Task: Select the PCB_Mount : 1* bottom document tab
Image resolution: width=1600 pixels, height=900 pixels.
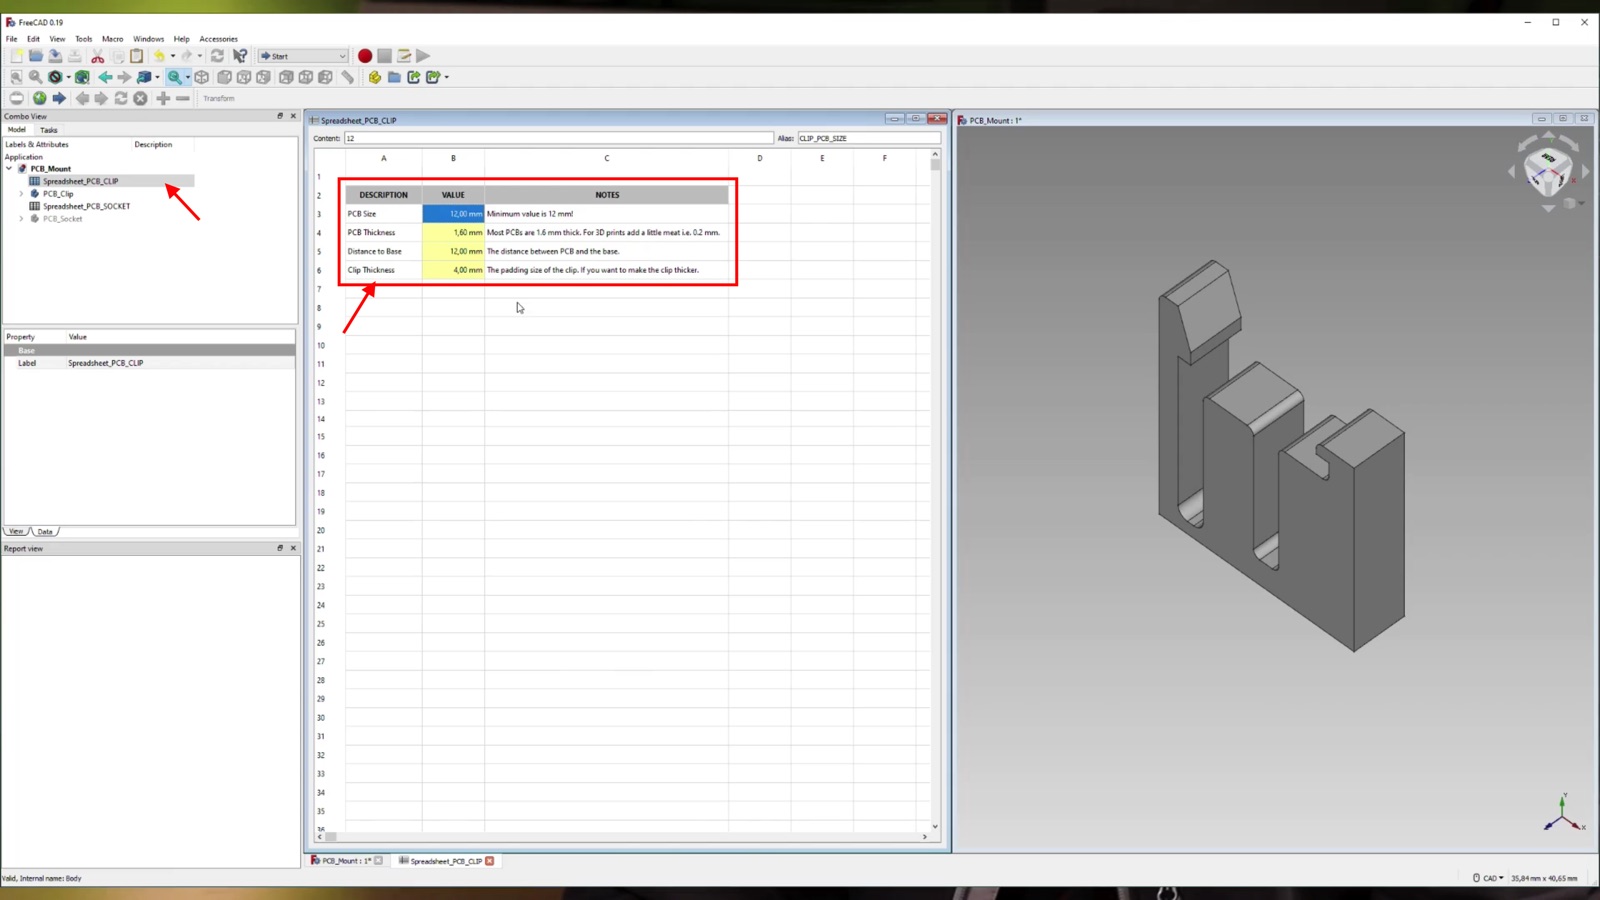Action: 346,860
